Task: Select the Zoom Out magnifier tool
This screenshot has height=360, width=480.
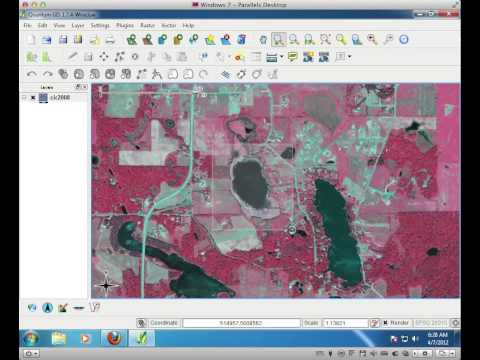Action: (294, 40)
